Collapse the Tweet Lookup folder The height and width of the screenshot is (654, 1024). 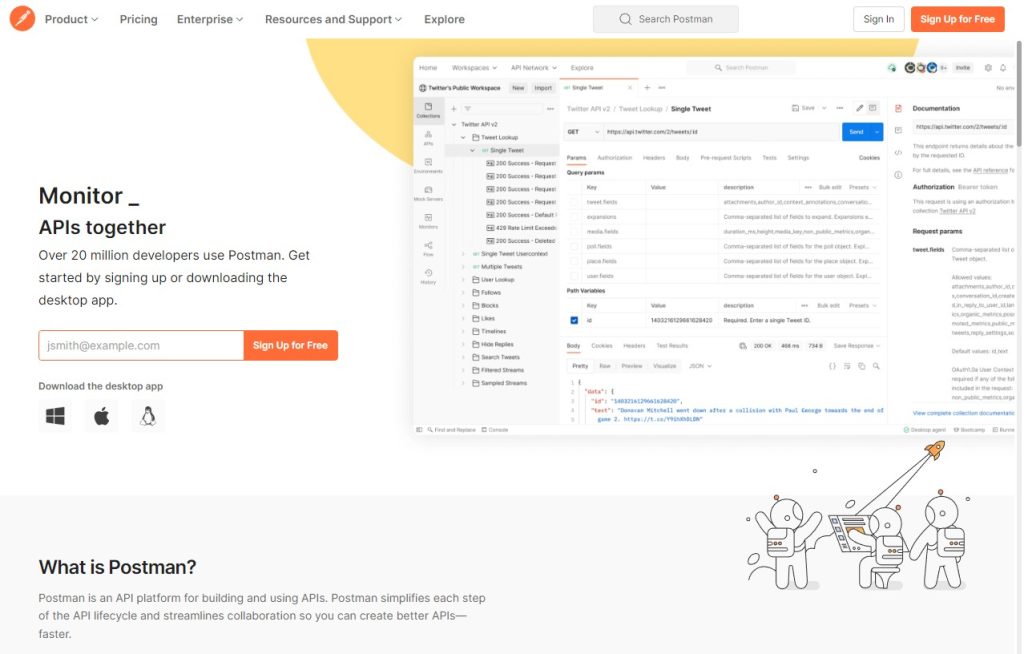(463, 137)
